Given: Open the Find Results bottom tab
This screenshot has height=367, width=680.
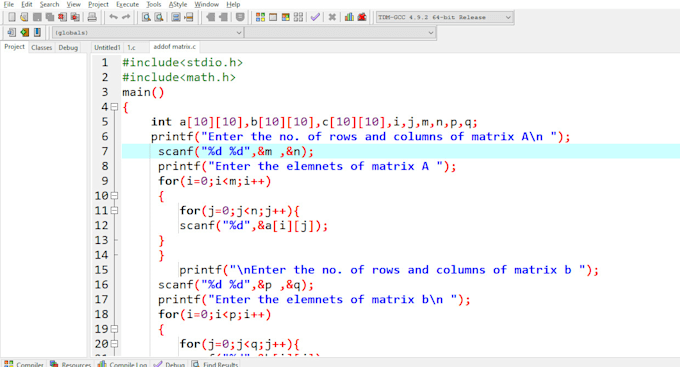Looking at the screenshot, I should point(216,364).
